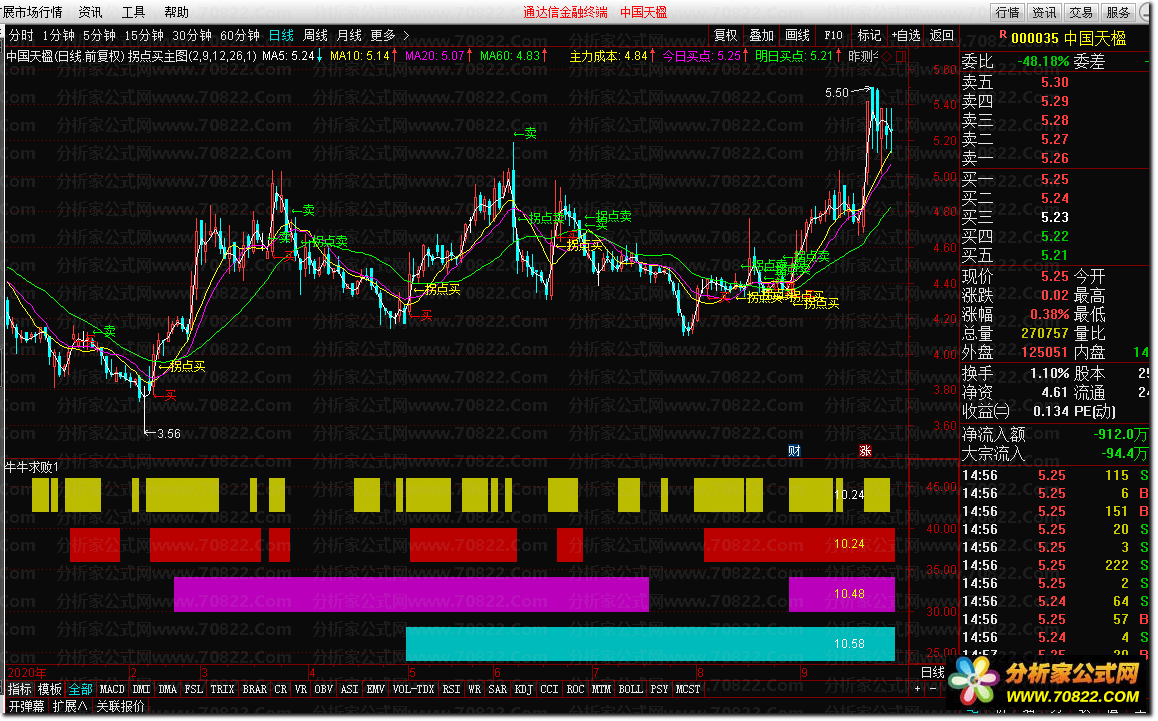1158x721 pixels.
Task: Switch to the 60分钟 period
Action: pyautogui.click(x=239, y=35)
